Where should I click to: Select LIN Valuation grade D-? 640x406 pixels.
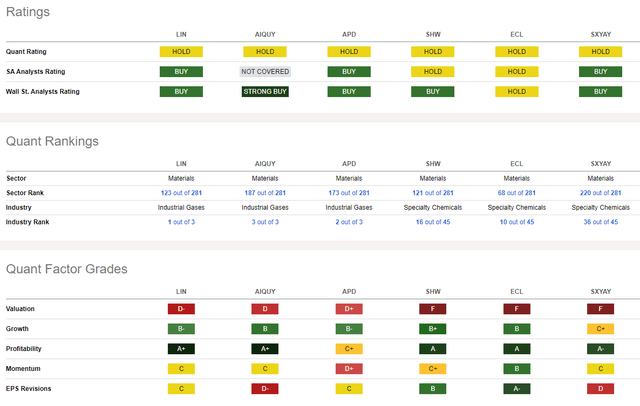181,309
